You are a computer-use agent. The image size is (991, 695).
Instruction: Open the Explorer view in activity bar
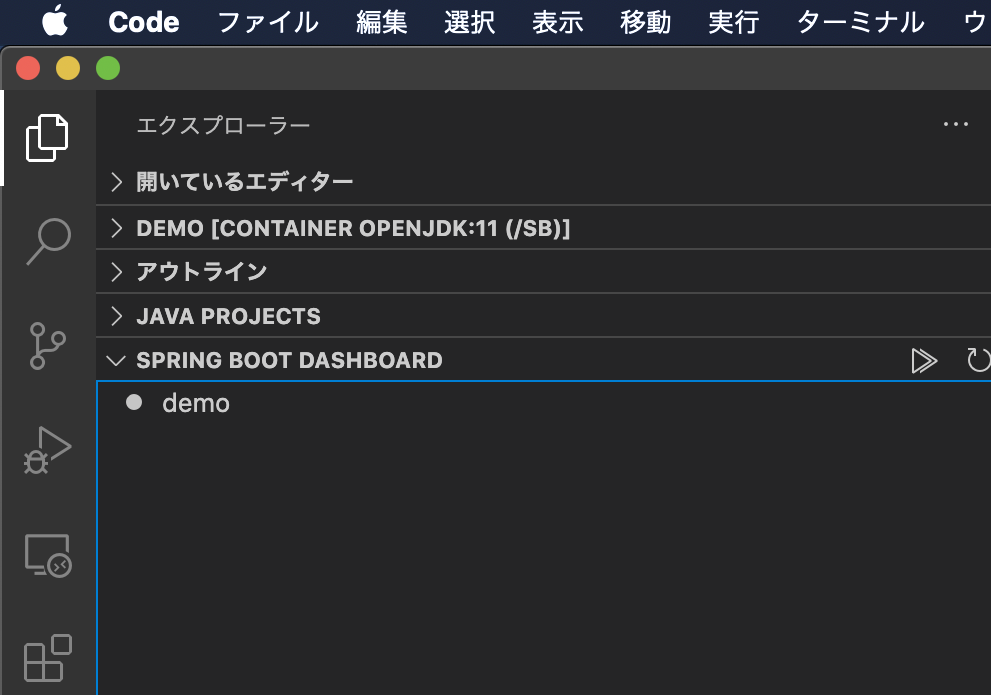[47, 138]
